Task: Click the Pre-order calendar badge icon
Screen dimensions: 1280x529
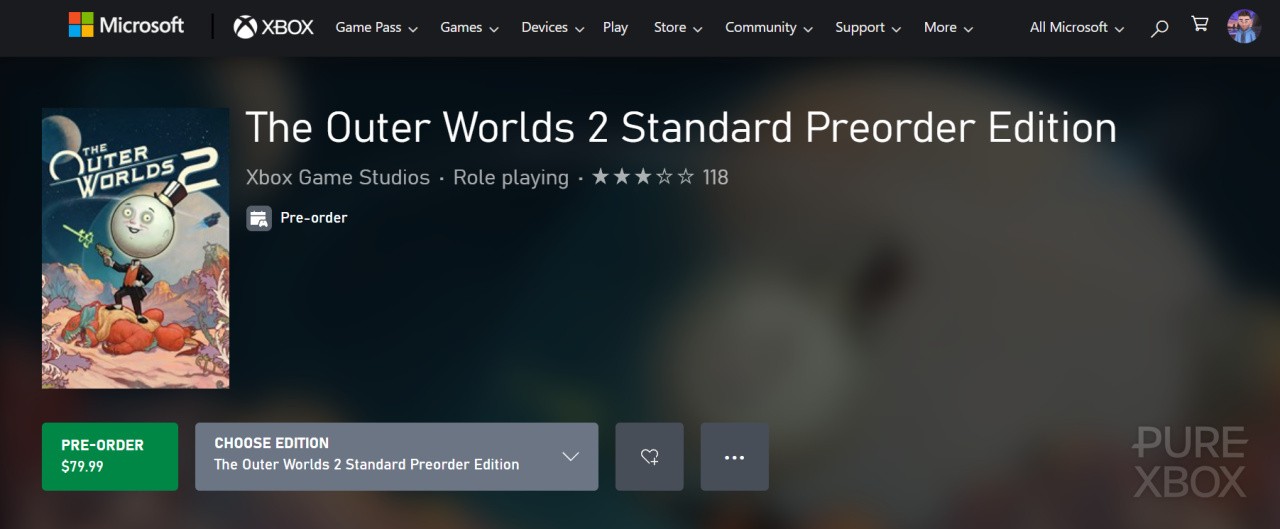Action: [259, 218]
